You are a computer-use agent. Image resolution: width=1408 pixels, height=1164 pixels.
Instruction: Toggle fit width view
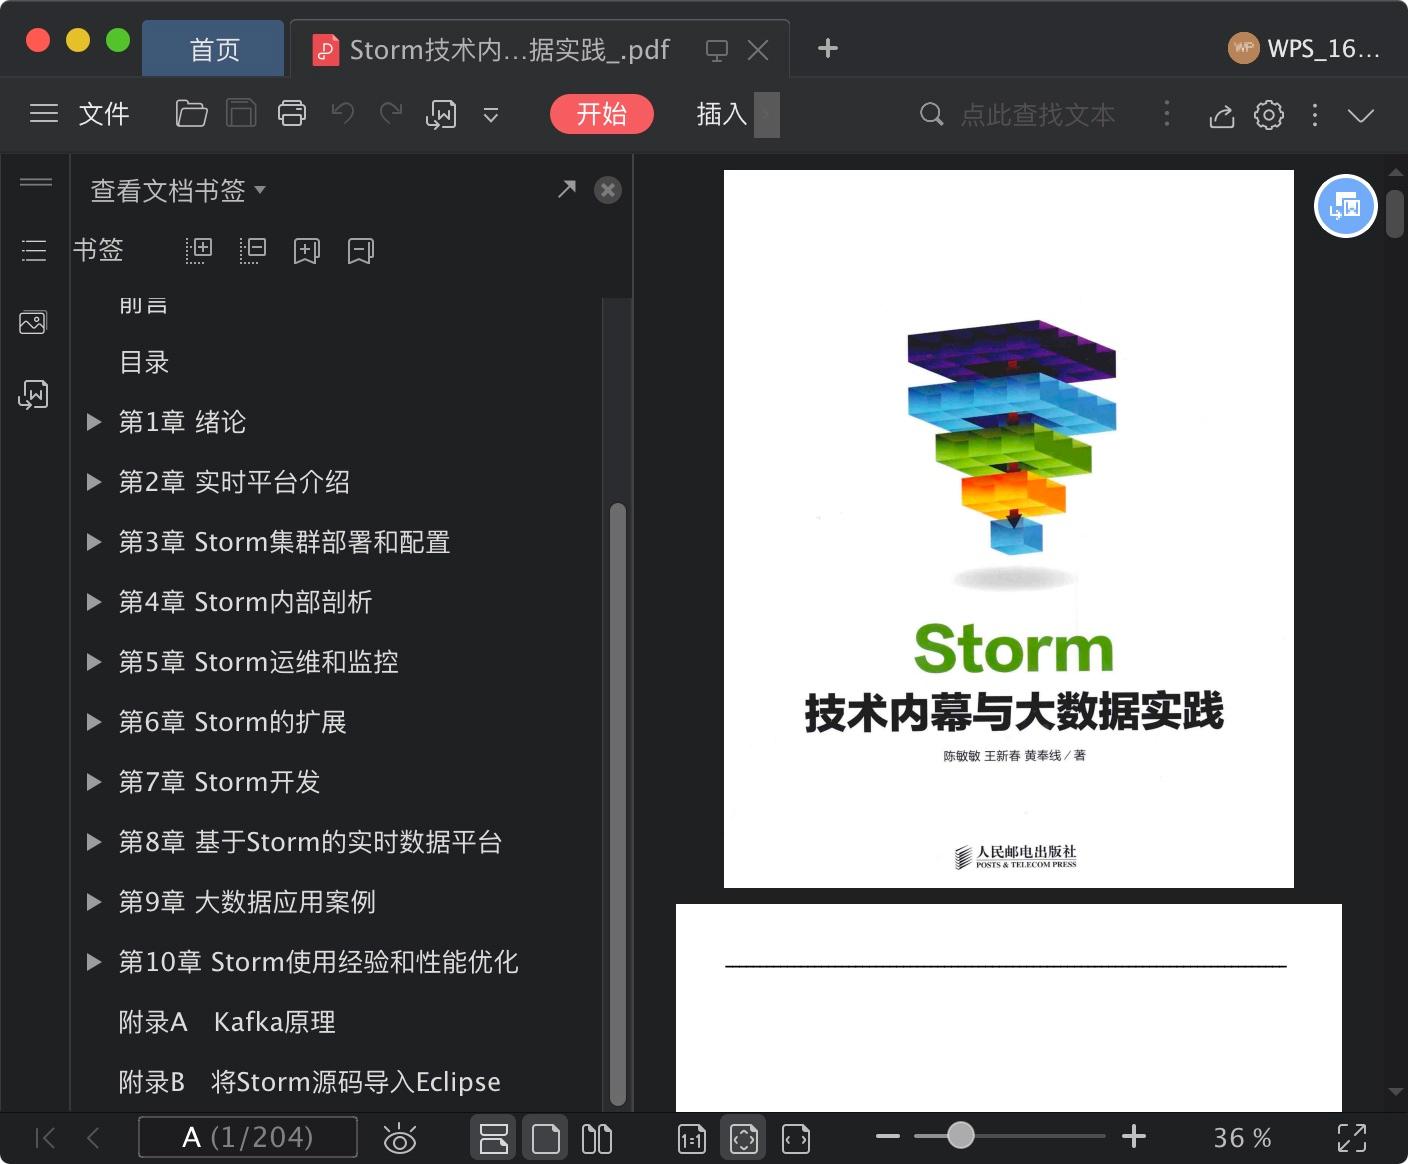pyautogui.click(x=796, y=1138)
